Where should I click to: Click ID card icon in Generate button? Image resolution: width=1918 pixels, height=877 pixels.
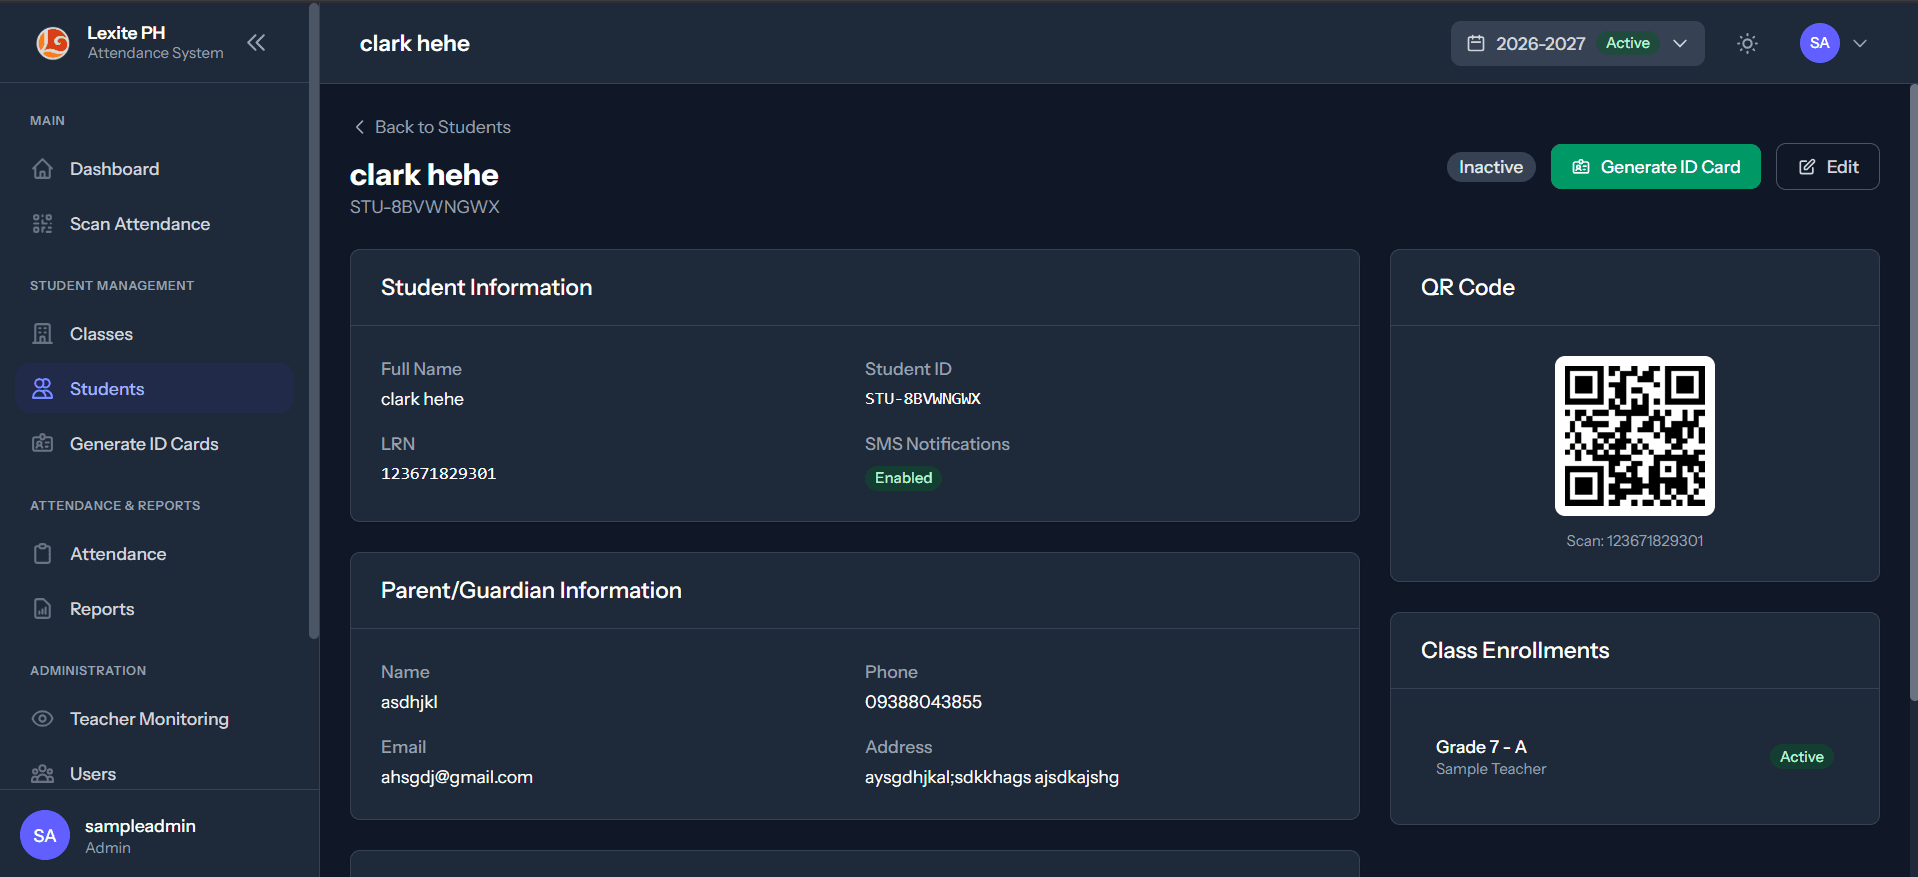(1581, 167)
